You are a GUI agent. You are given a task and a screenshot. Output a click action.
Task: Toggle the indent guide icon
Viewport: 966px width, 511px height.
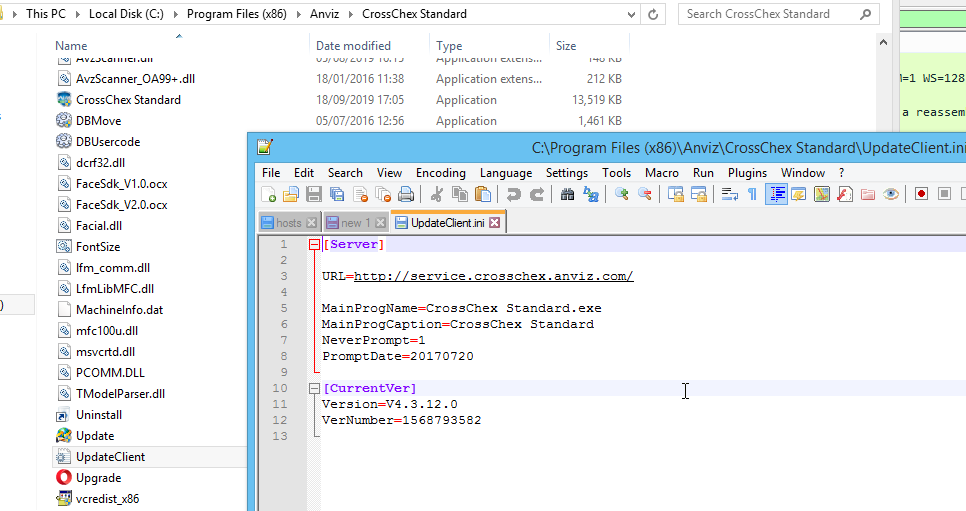point(776,195)
